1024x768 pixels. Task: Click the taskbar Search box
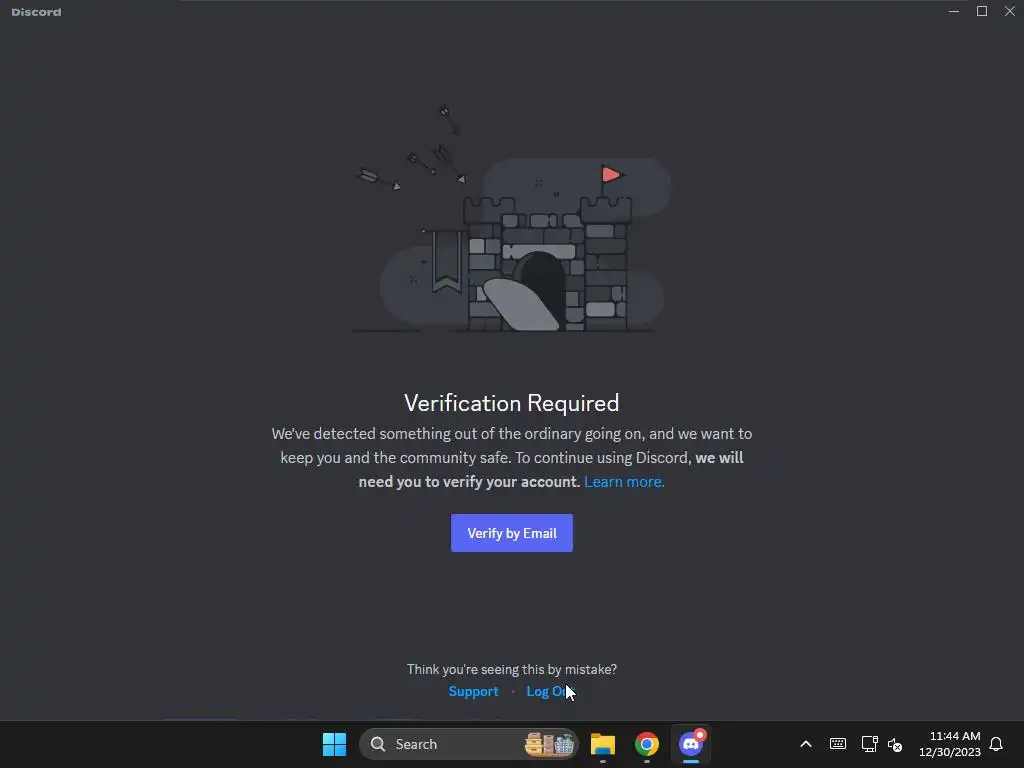click(468, 744)
